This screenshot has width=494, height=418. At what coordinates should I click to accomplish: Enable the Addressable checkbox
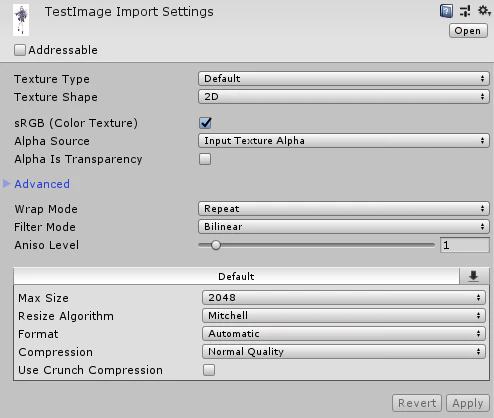(x=20, y=50)
